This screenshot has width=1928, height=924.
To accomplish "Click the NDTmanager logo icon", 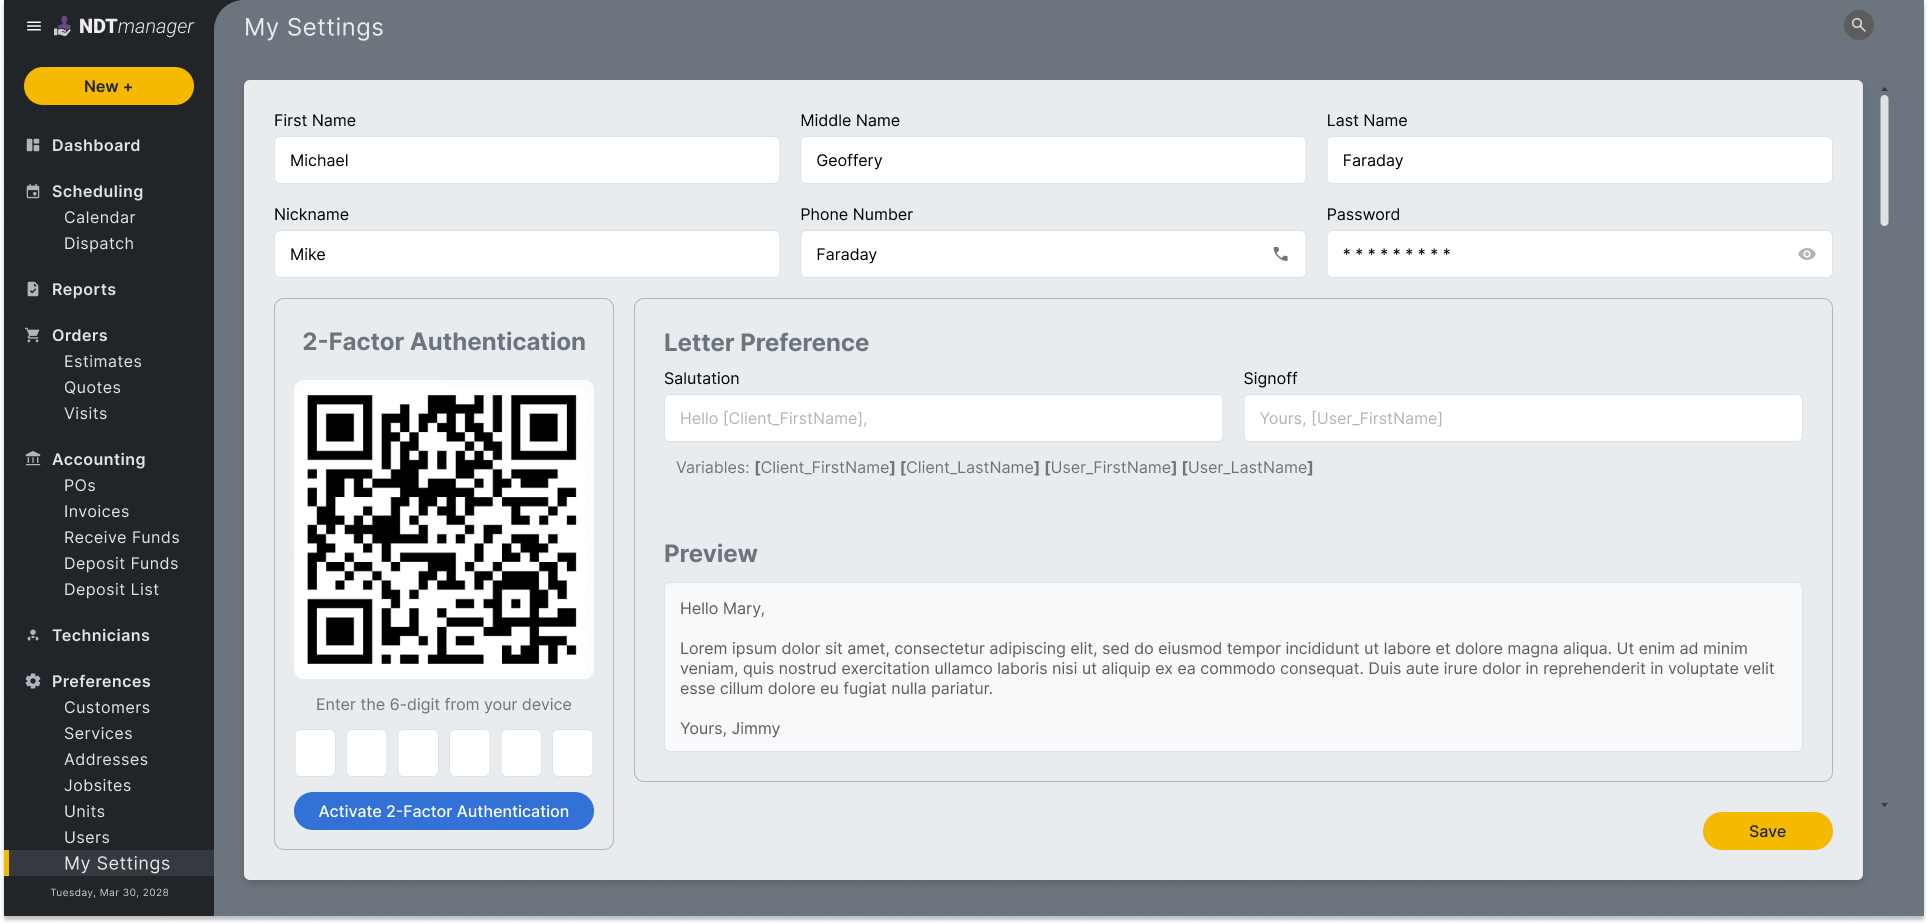I will [x=62, y=26].
